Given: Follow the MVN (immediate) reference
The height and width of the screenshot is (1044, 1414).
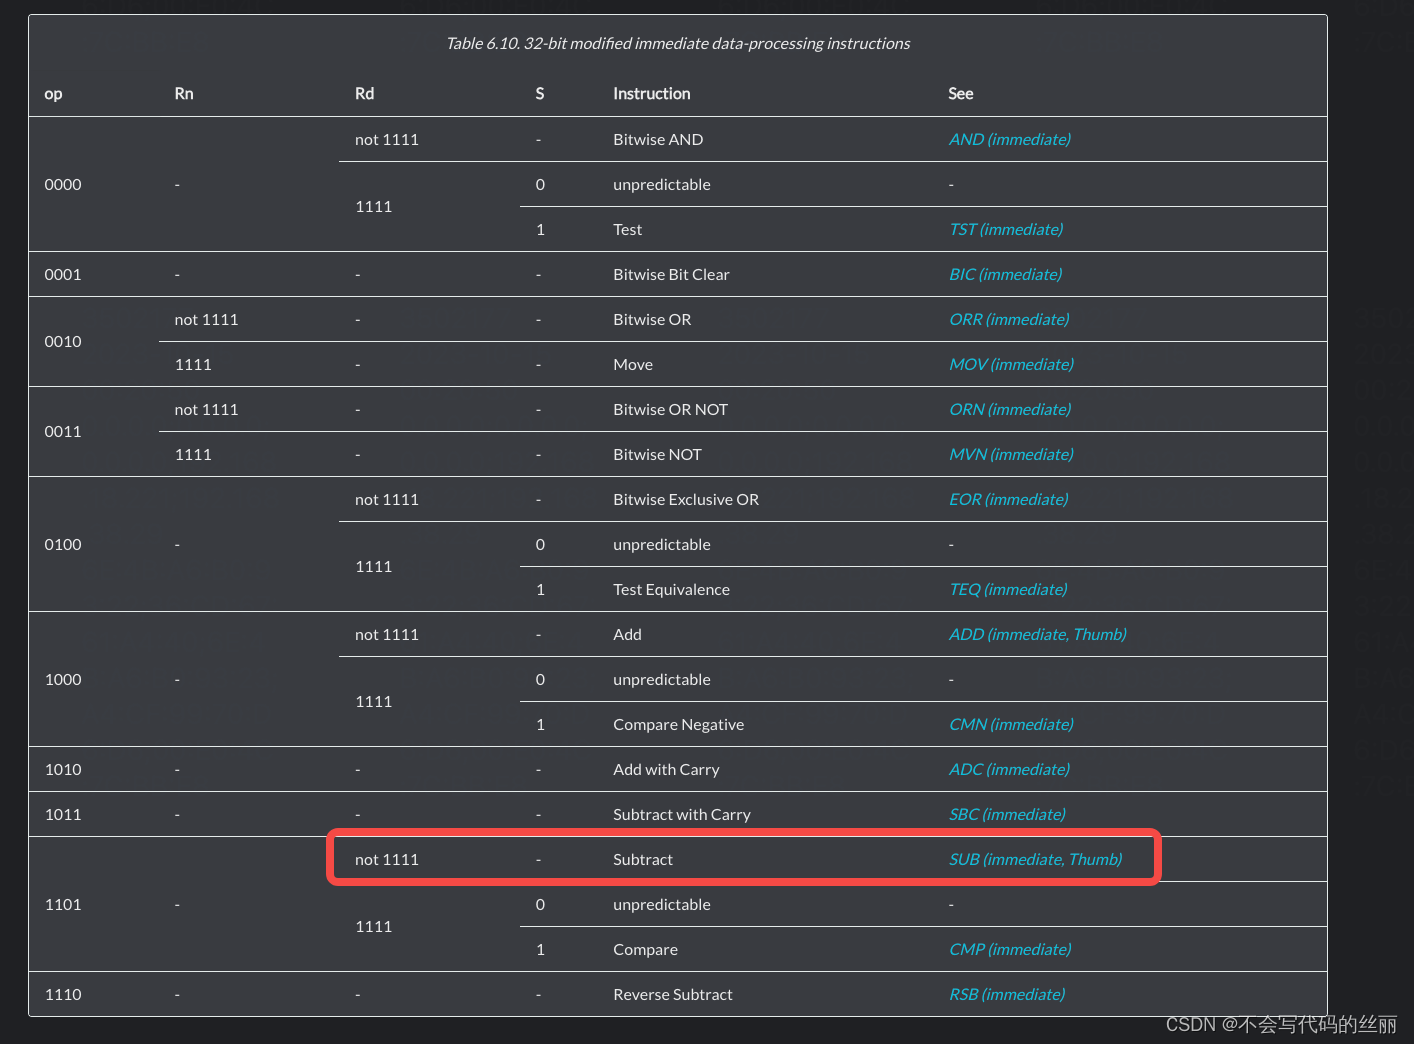Looking at the screenshot, I should point(1011,455).
